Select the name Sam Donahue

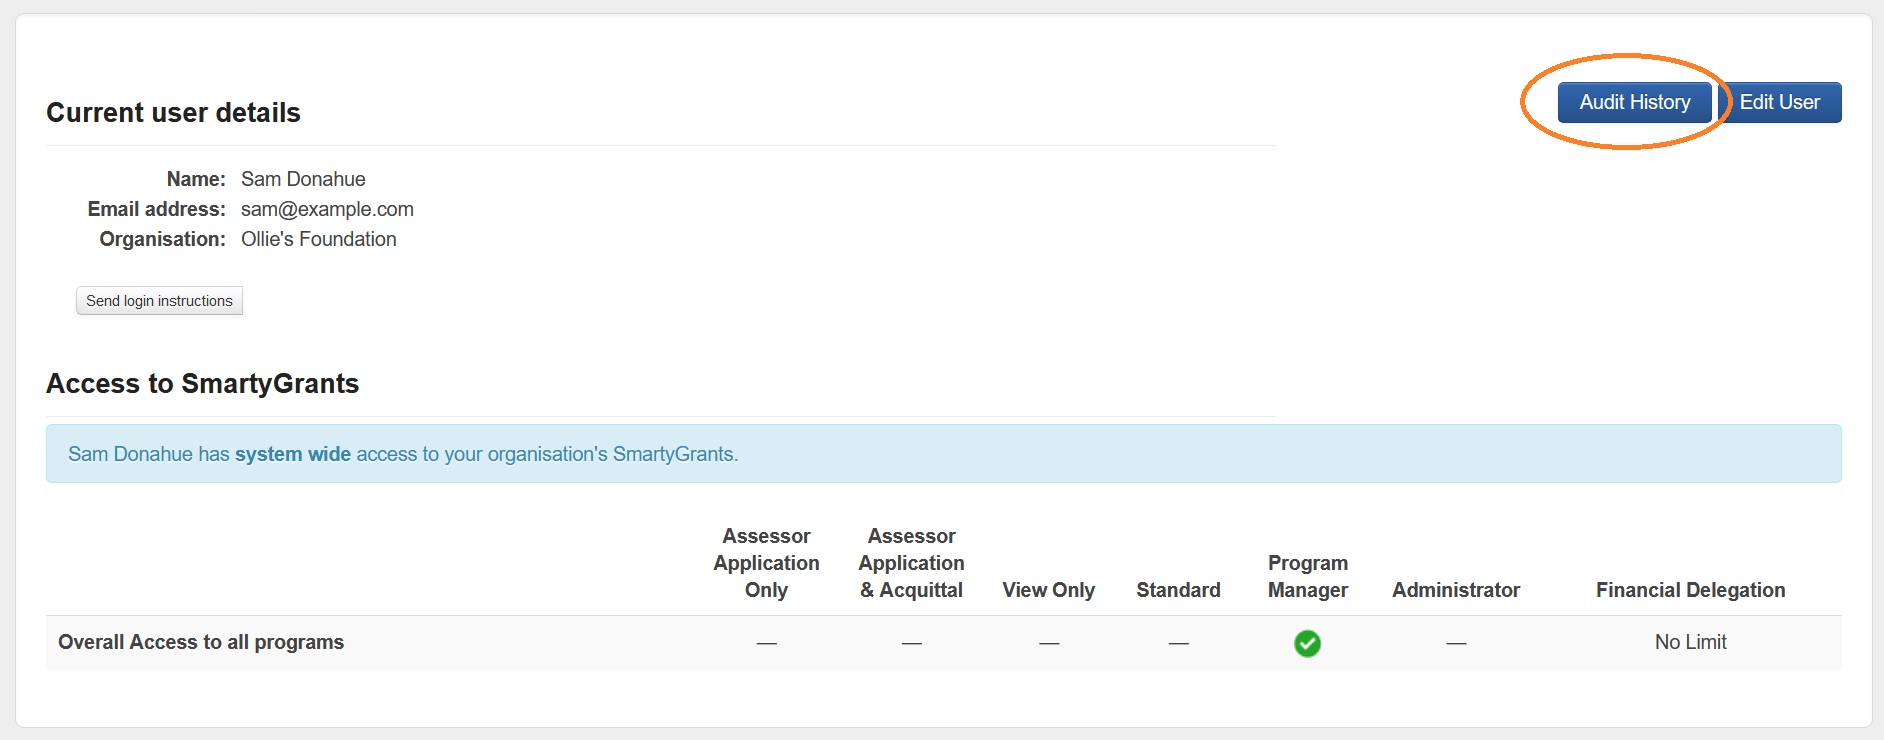coord(303,179)
